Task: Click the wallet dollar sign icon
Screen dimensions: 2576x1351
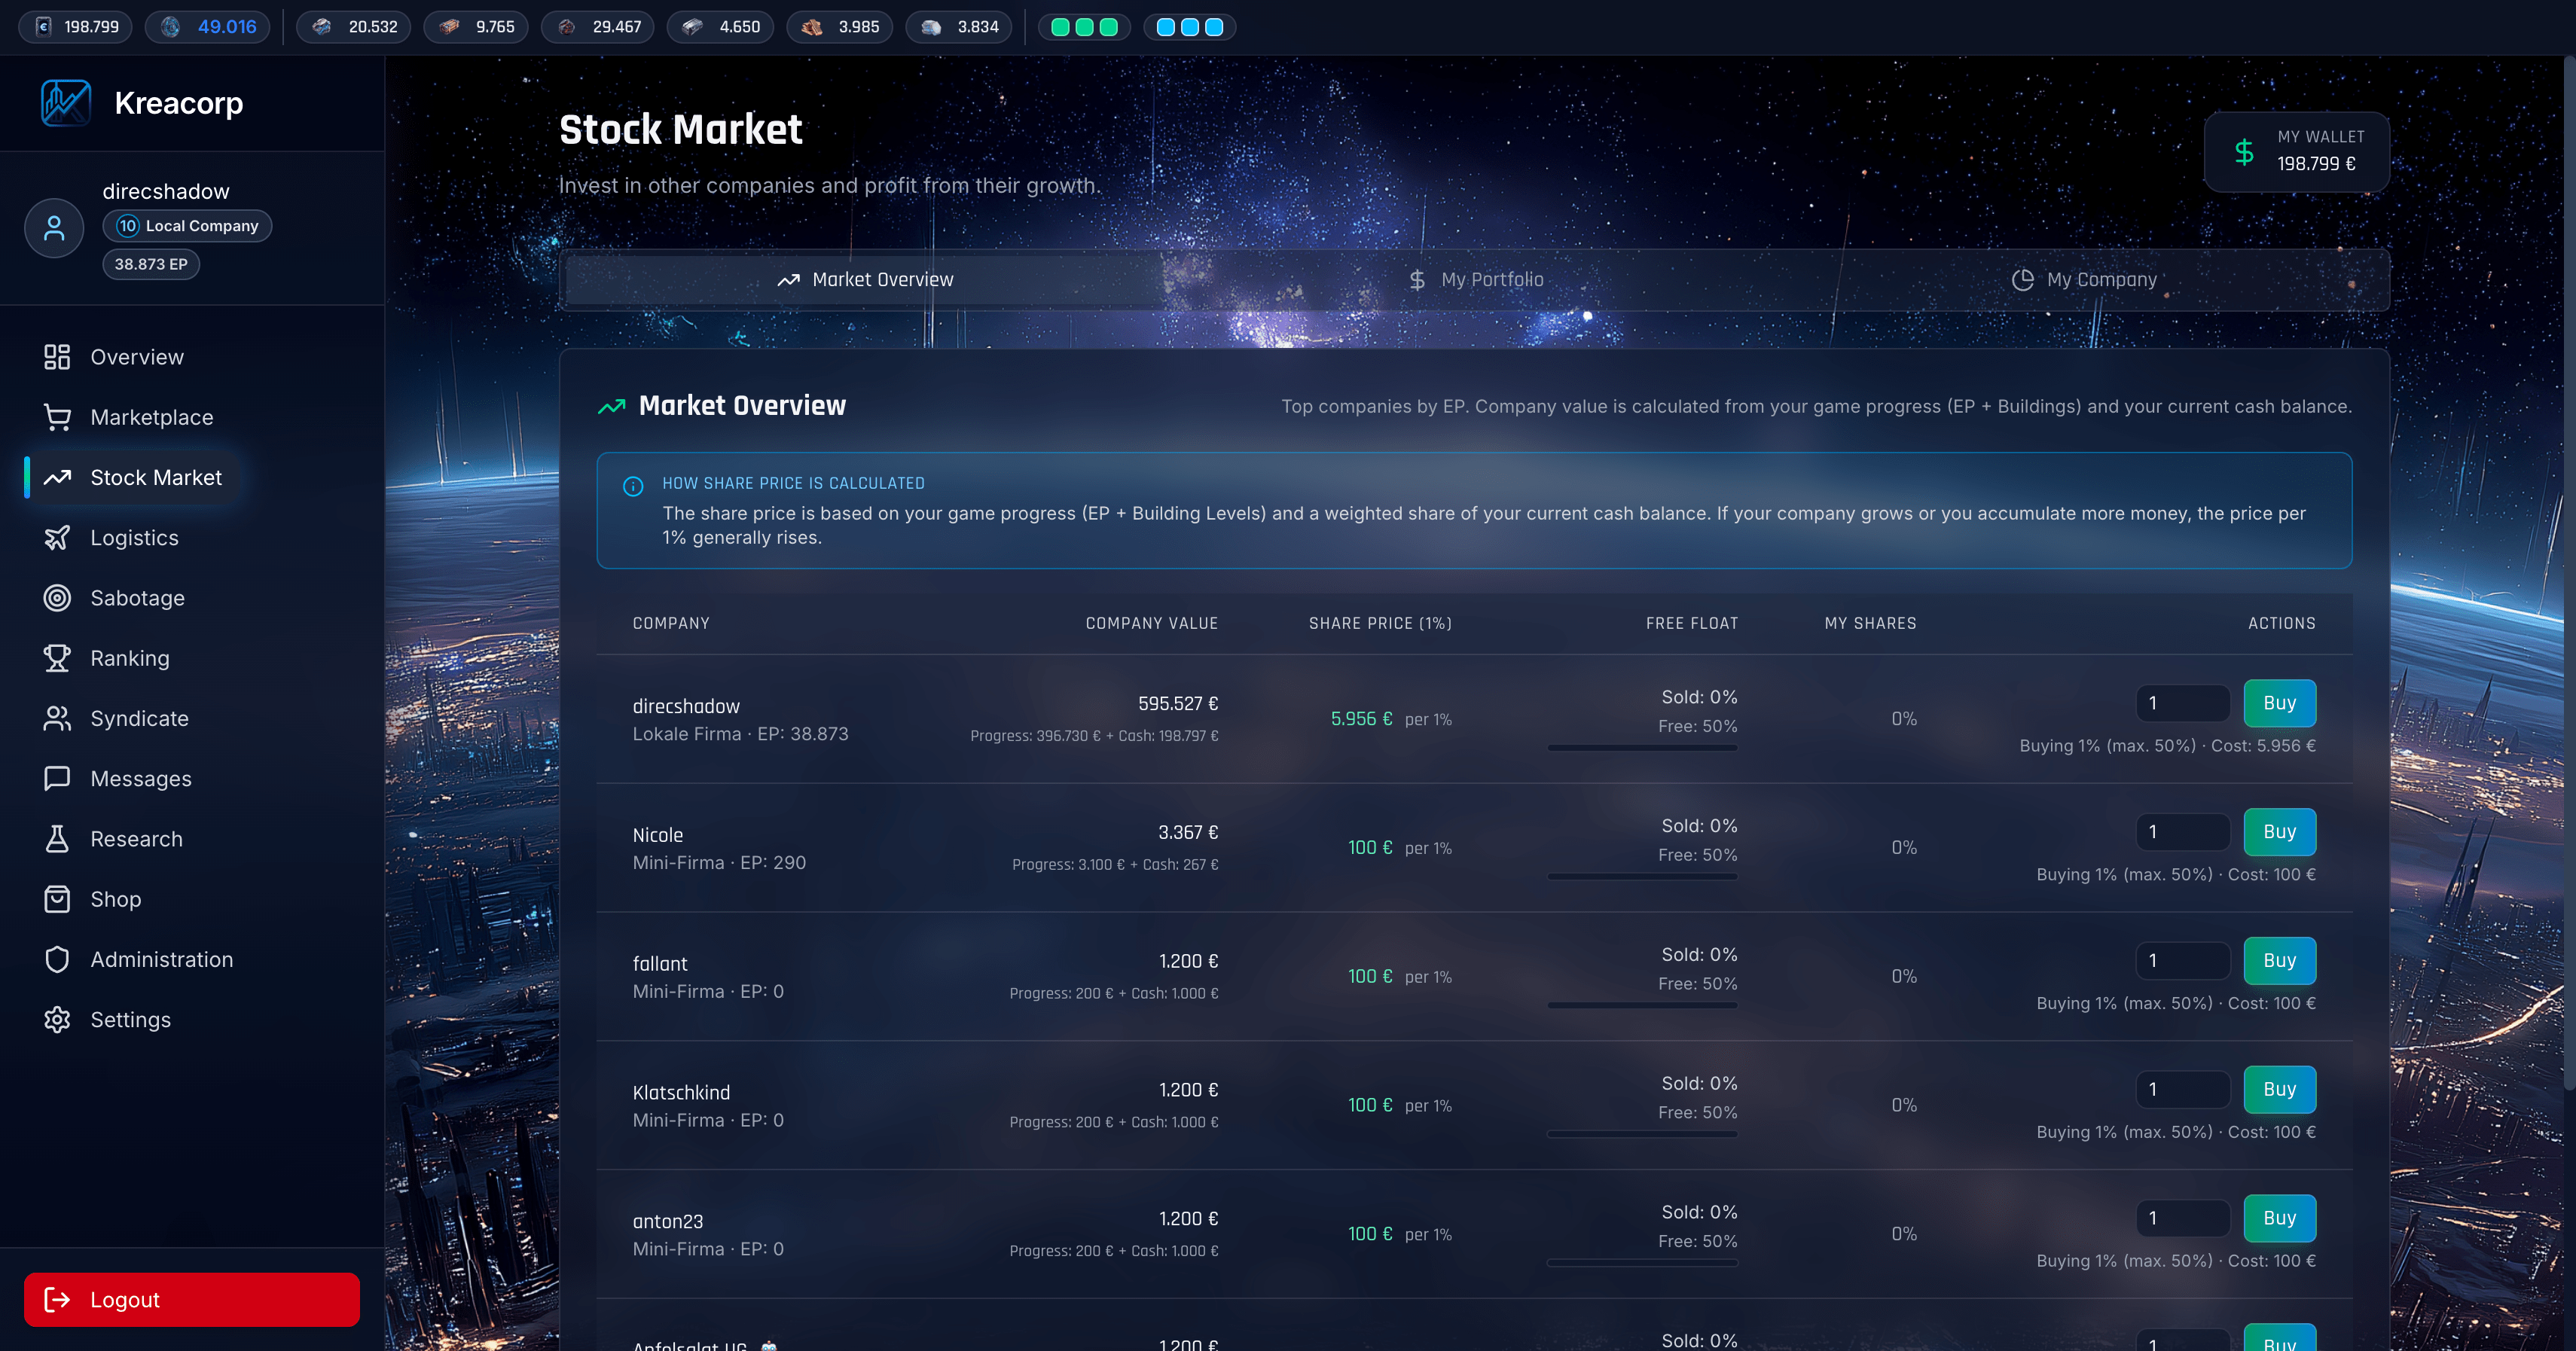Action: (2244, 152)
